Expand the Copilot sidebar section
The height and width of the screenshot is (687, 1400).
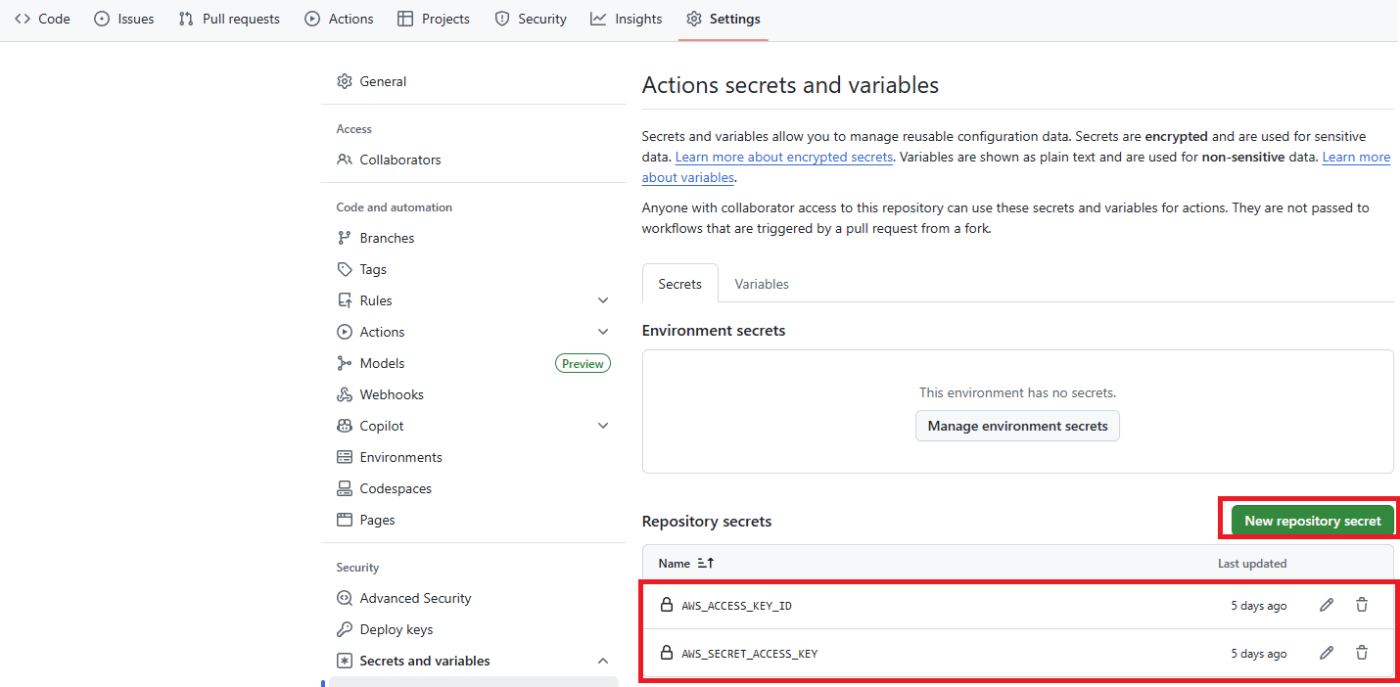(x=603, y=426)
